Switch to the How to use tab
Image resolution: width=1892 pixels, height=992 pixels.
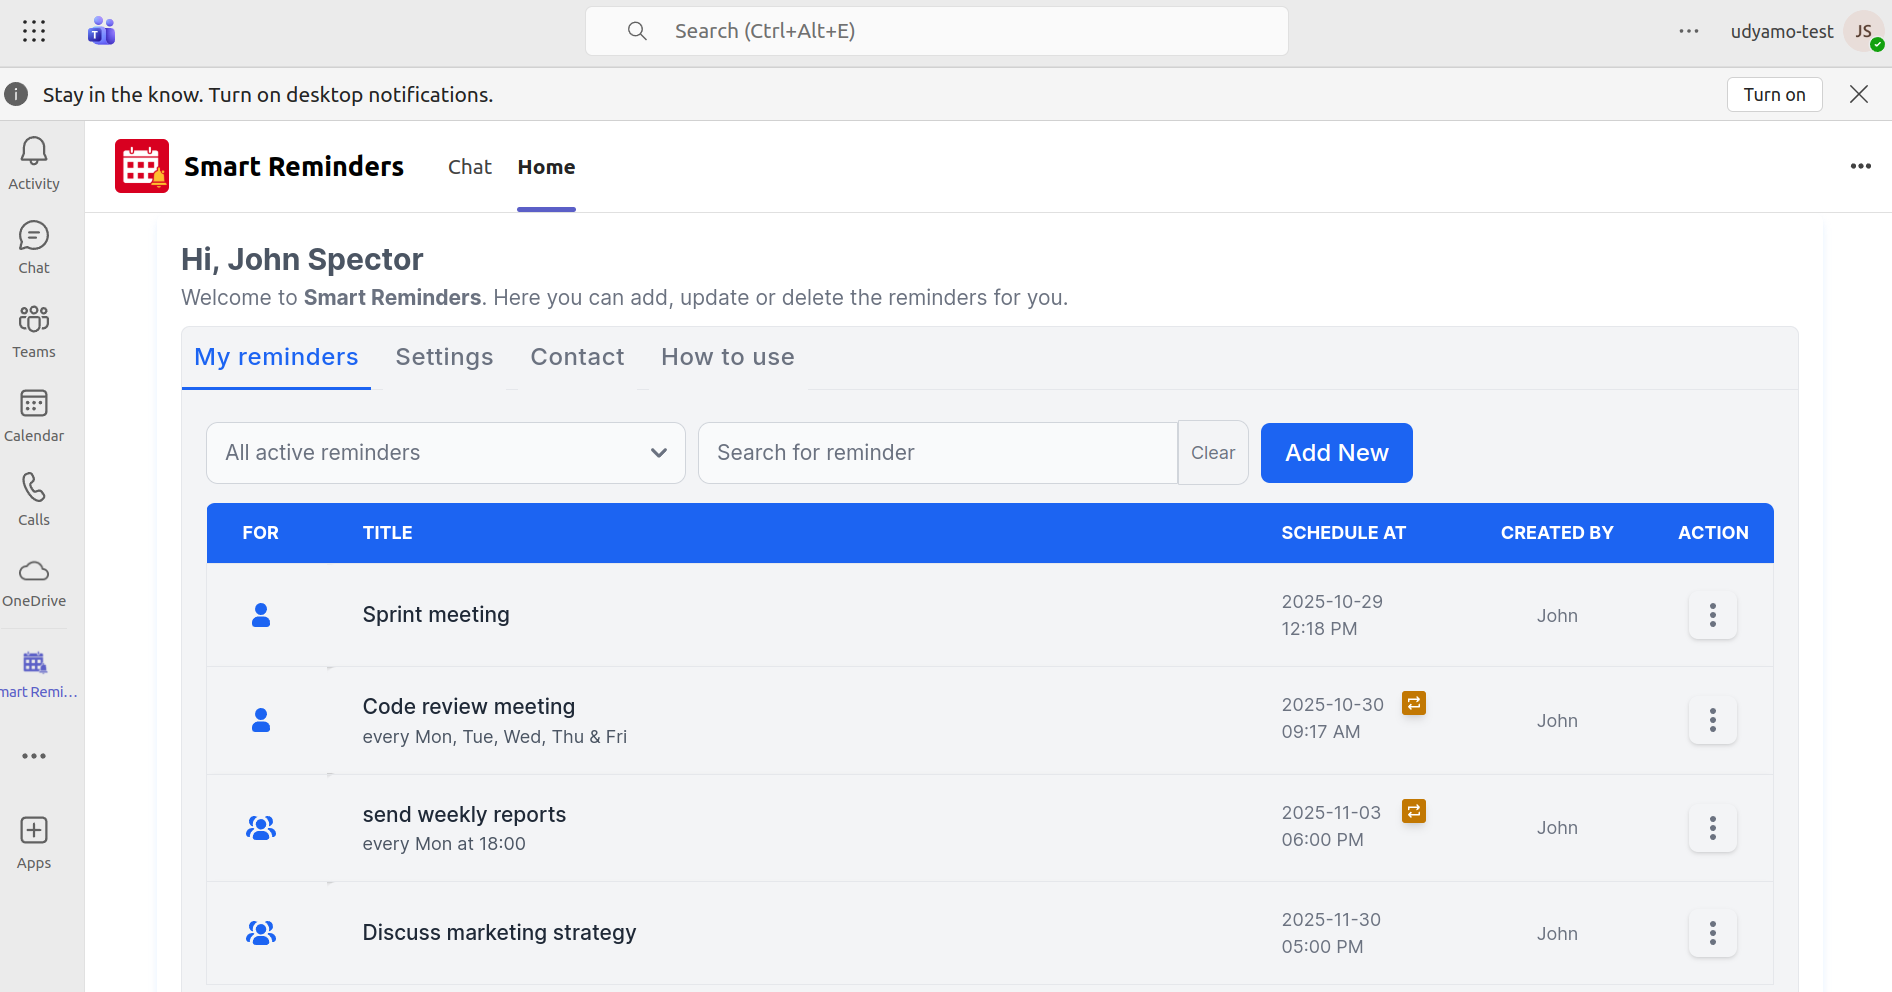click(727, 357)
